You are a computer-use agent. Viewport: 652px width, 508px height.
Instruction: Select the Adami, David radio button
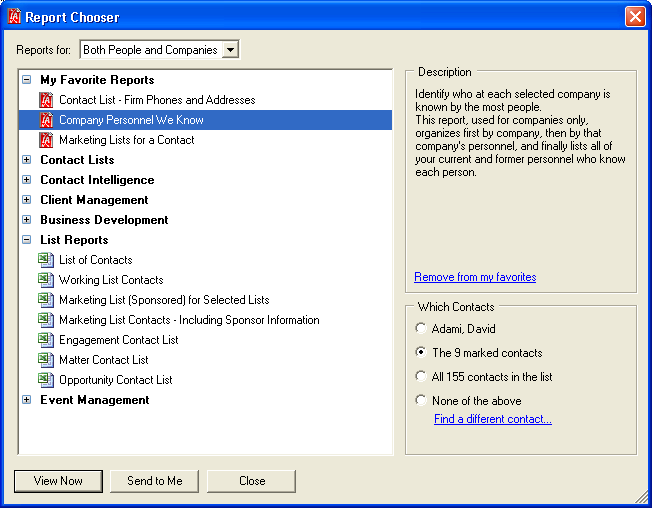tap(421, 328)
